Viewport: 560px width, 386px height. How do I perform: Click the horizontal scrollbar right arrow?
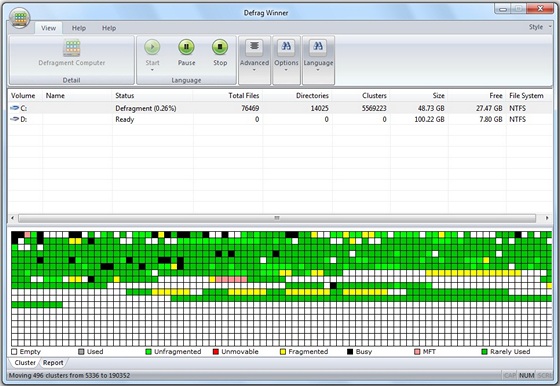pyautogui.click(x=547, y=218)
